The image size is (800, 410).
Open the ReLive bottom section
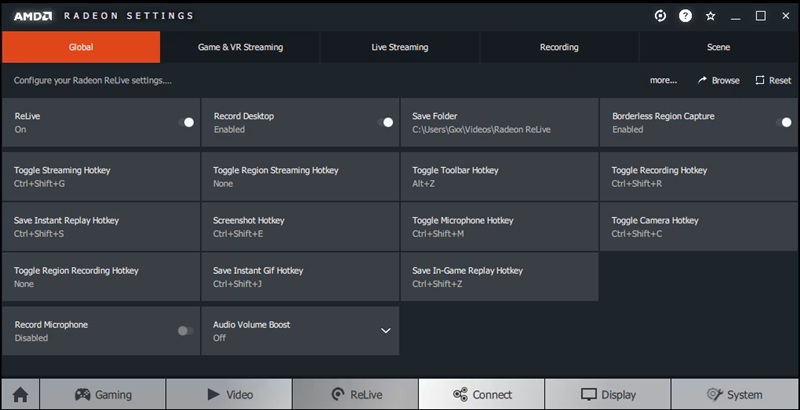356,394
